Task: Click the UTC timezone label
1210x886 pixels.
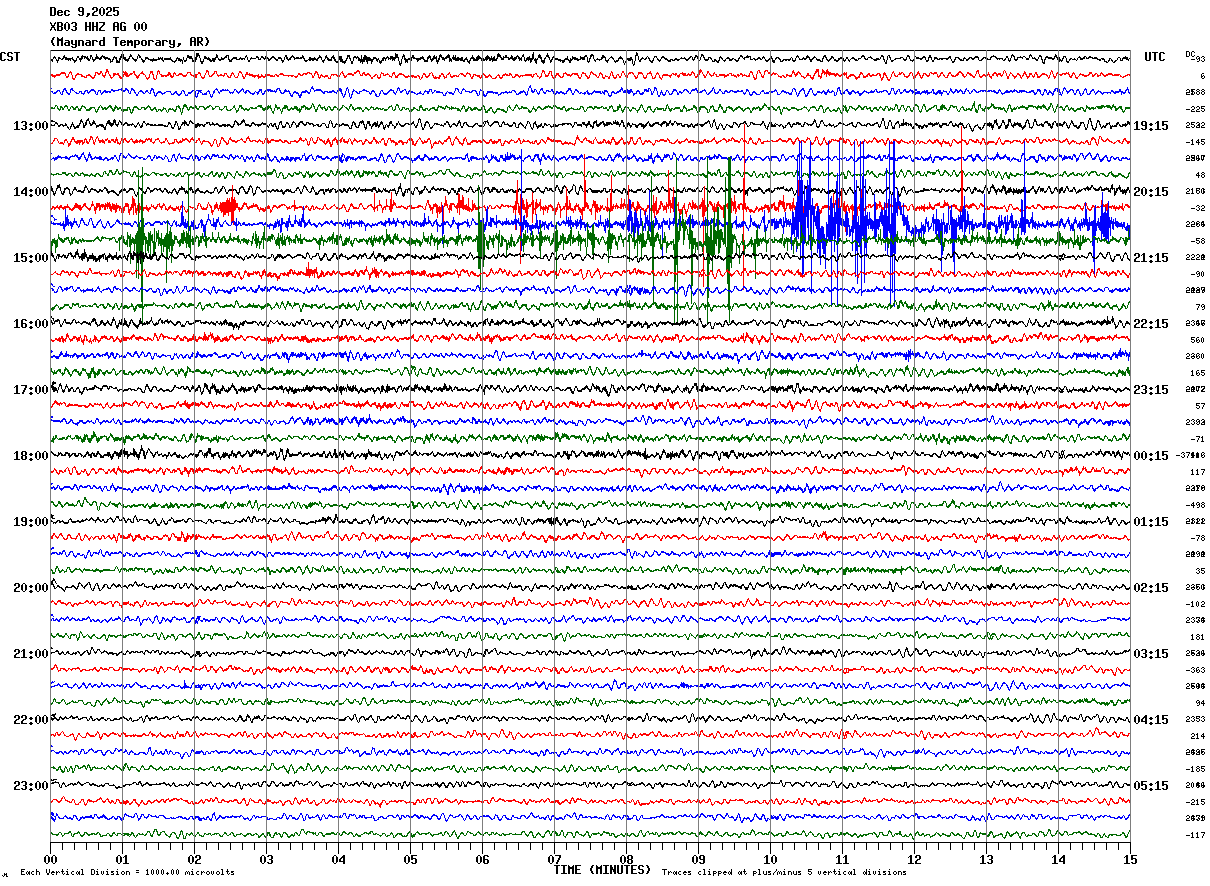Action: click(1154, 57)
